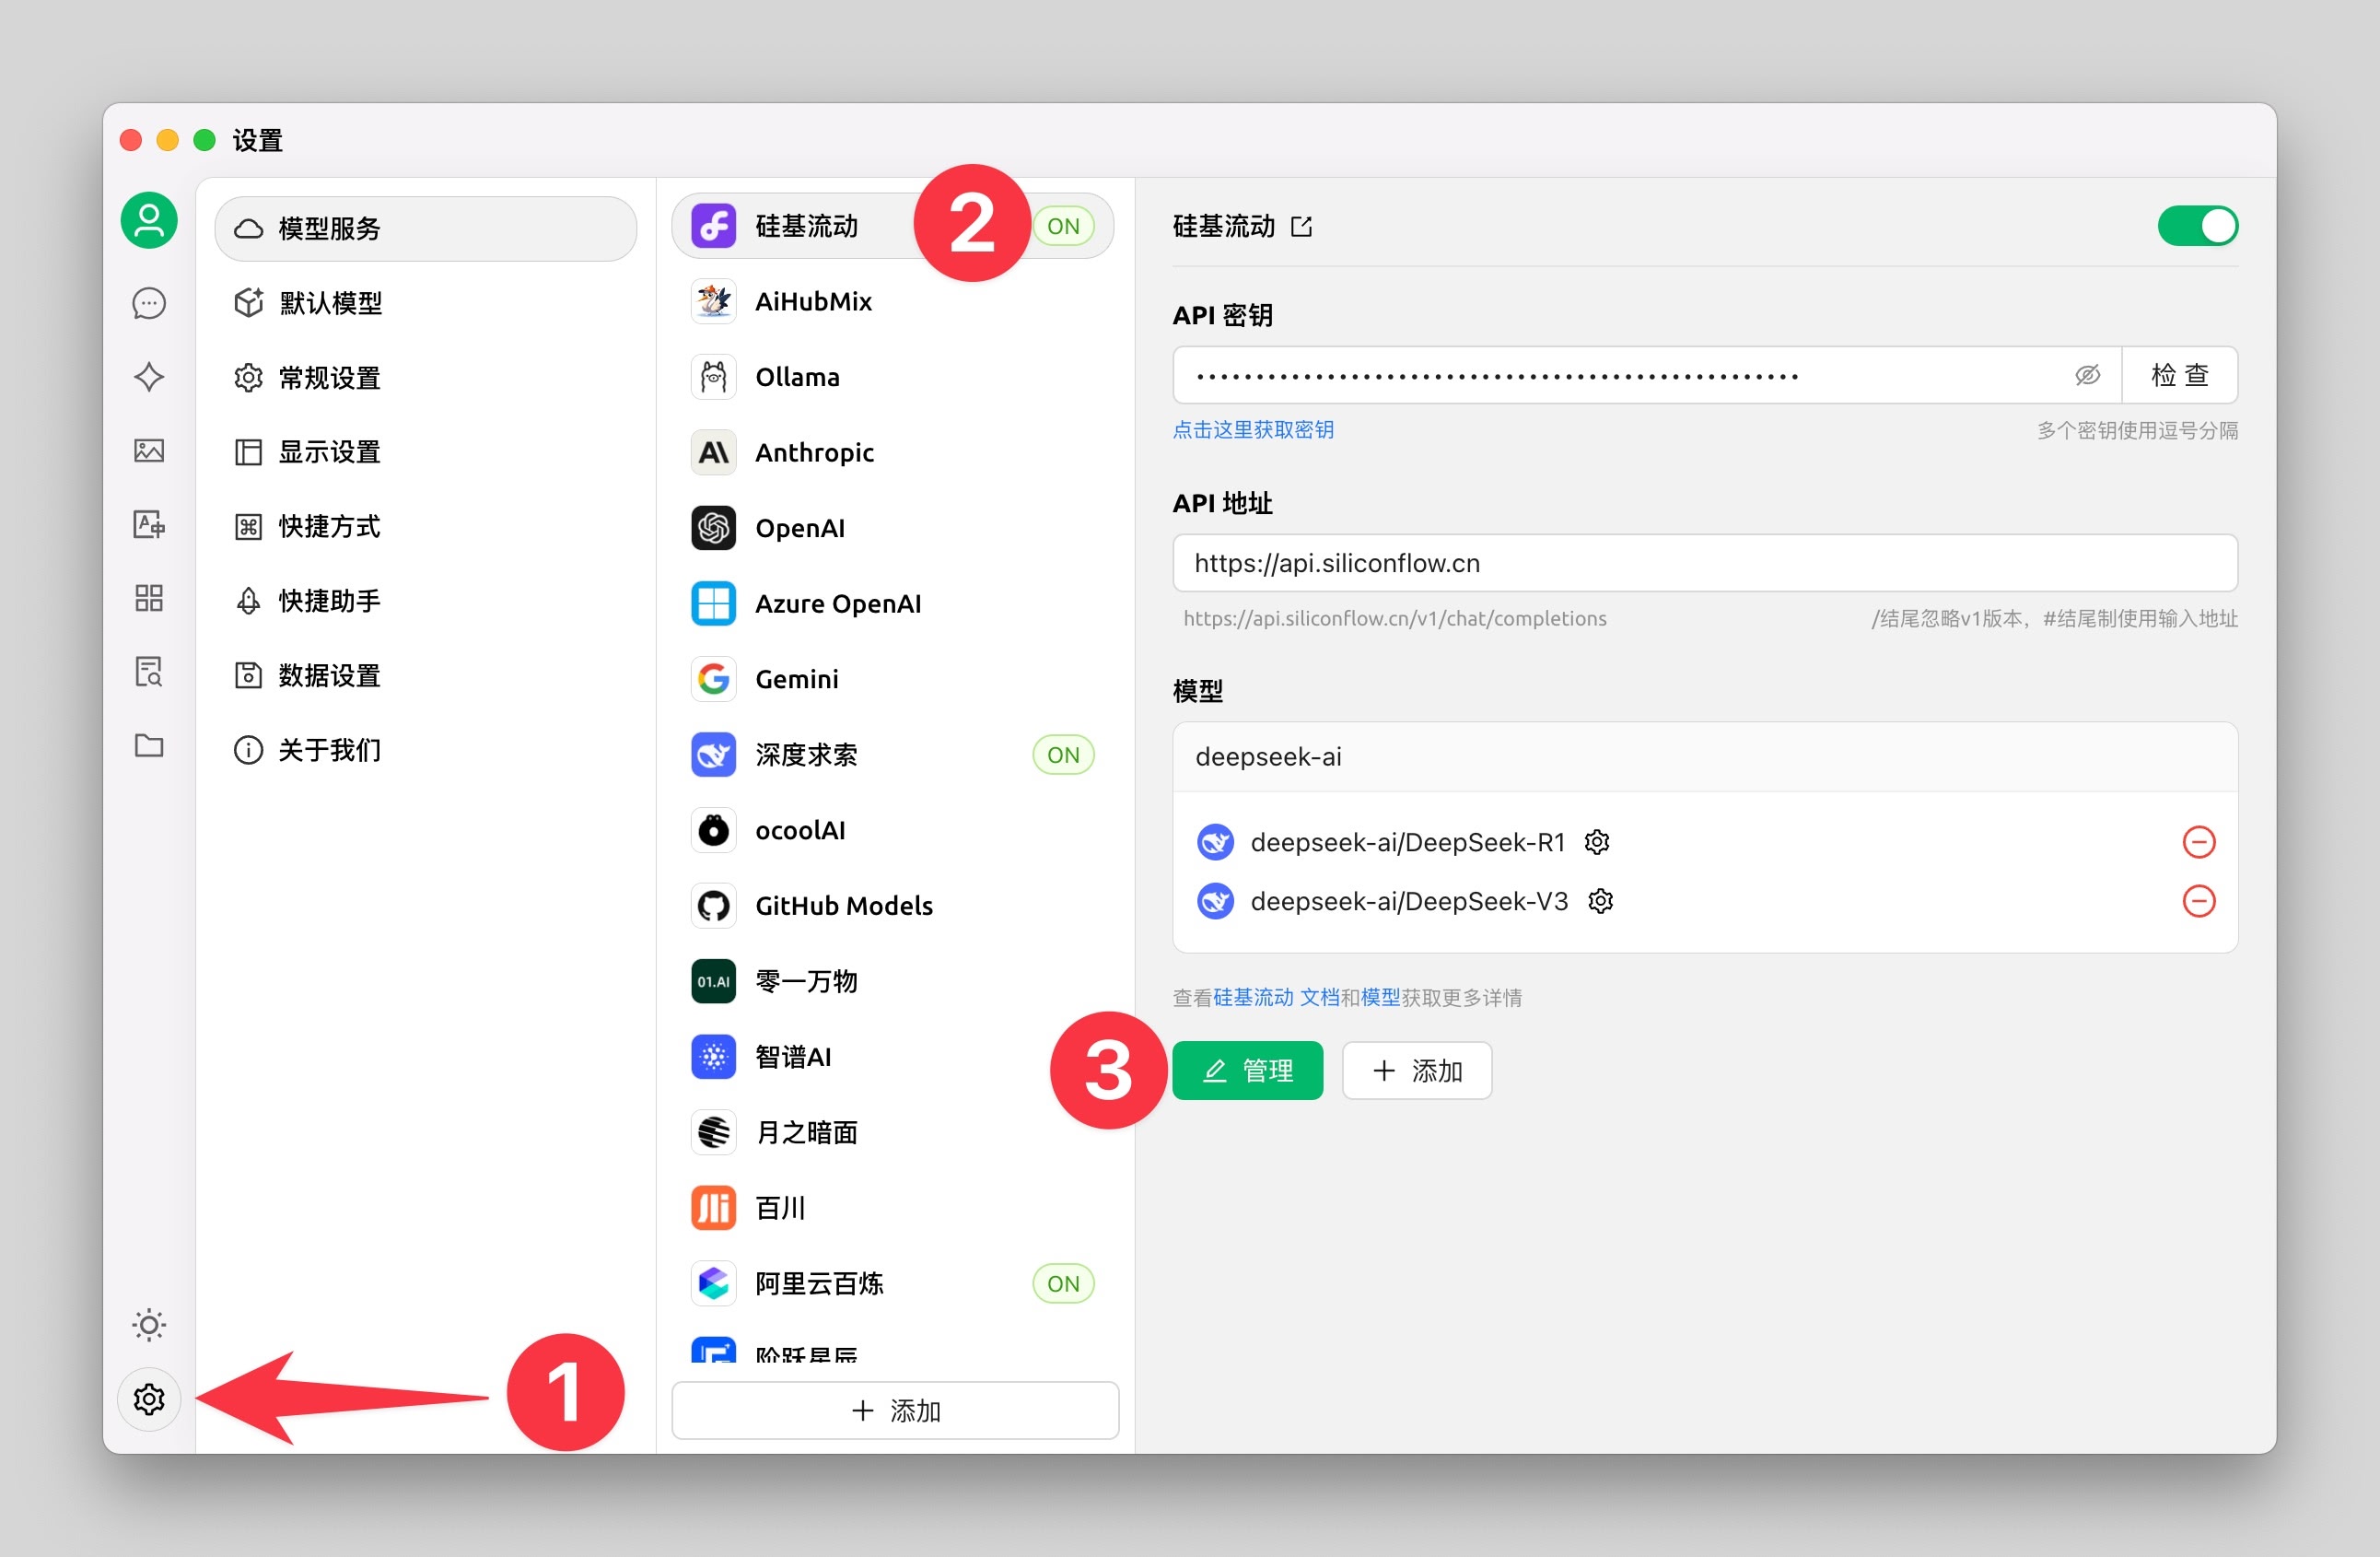Select the 硅基流动 provider row
This screenshot has width=2380, height=1557.
pos(892,226)
